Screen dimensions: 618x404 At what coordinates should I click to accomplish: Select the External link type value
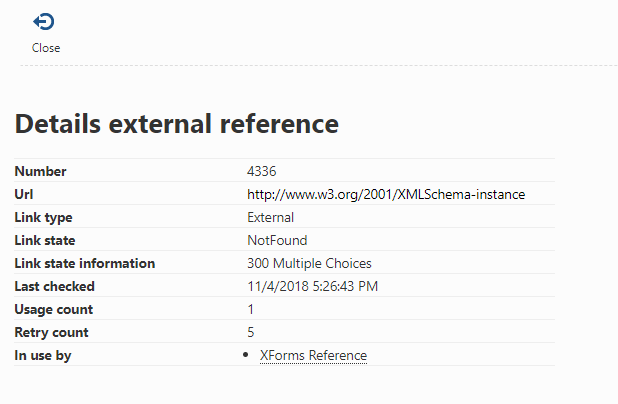pos(270,217)
